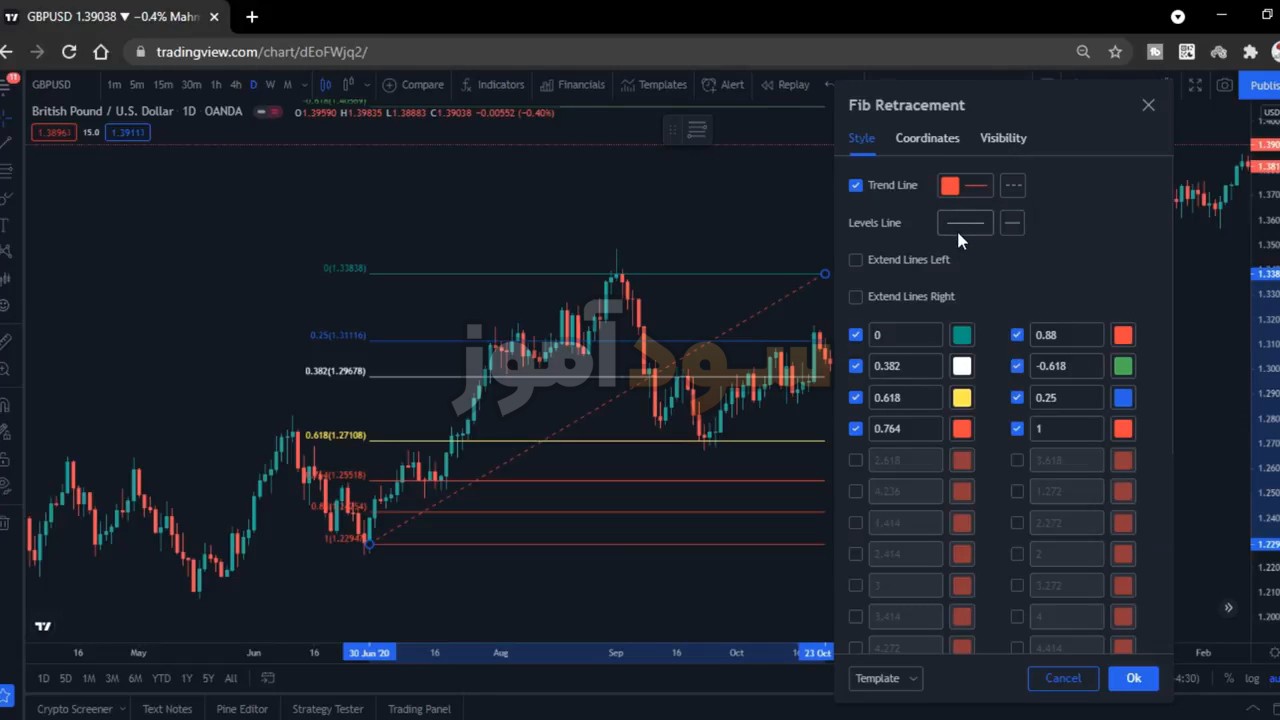Open the Indicators menu
This screenshot has width=1280, height=720.
pyautogui.click(x=492, y=85)
